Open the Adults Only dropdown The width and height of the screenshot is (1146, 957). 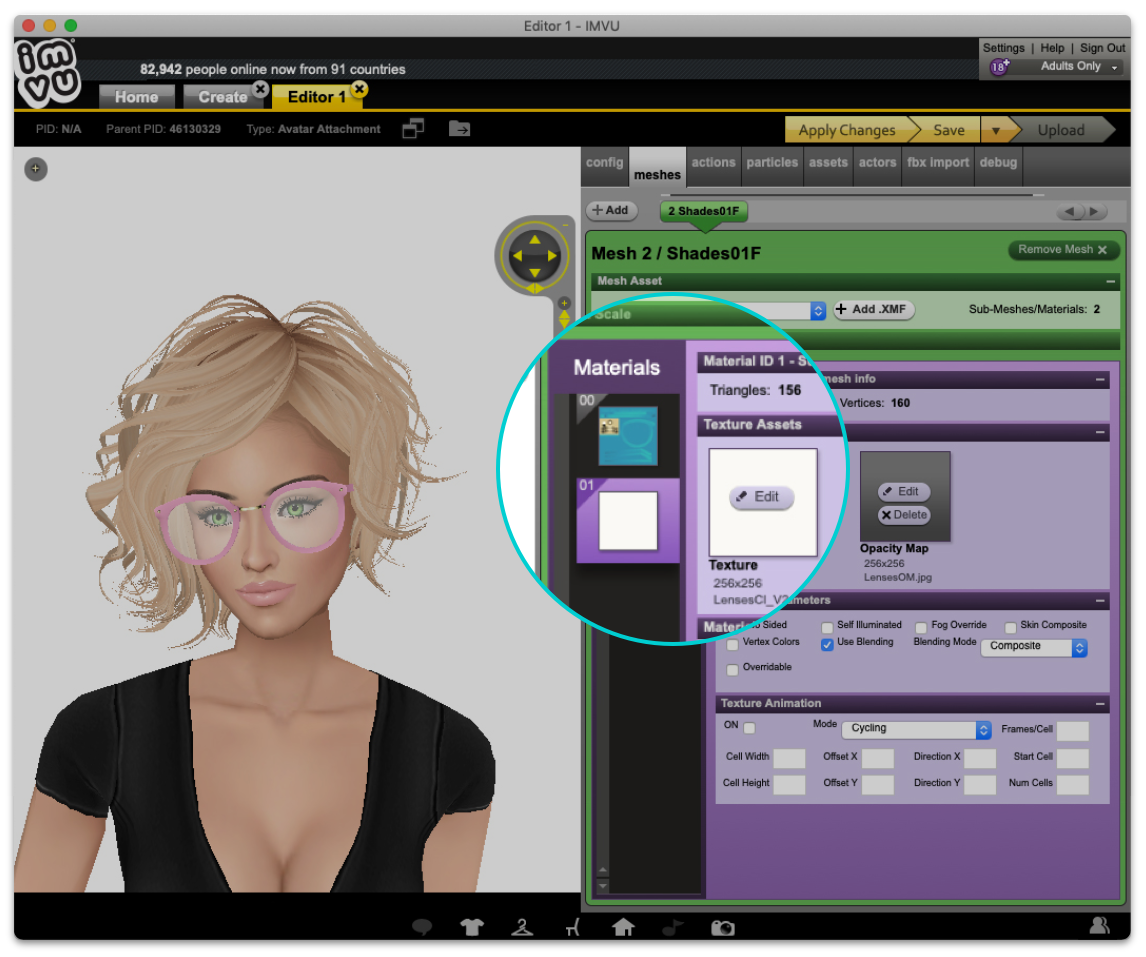pyautogui.click(x=1079, y=66)
